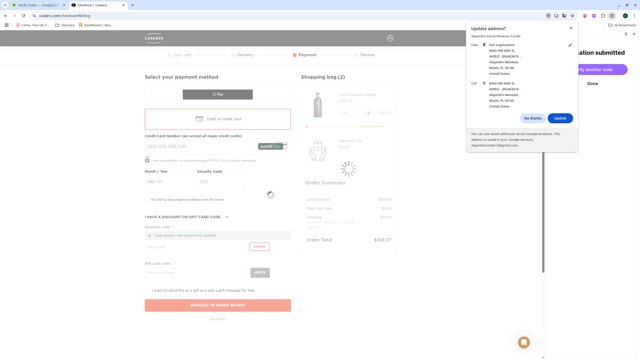Click the Go back link below the proceed button
Screen dimensions: 640x360
coord(218,319)
